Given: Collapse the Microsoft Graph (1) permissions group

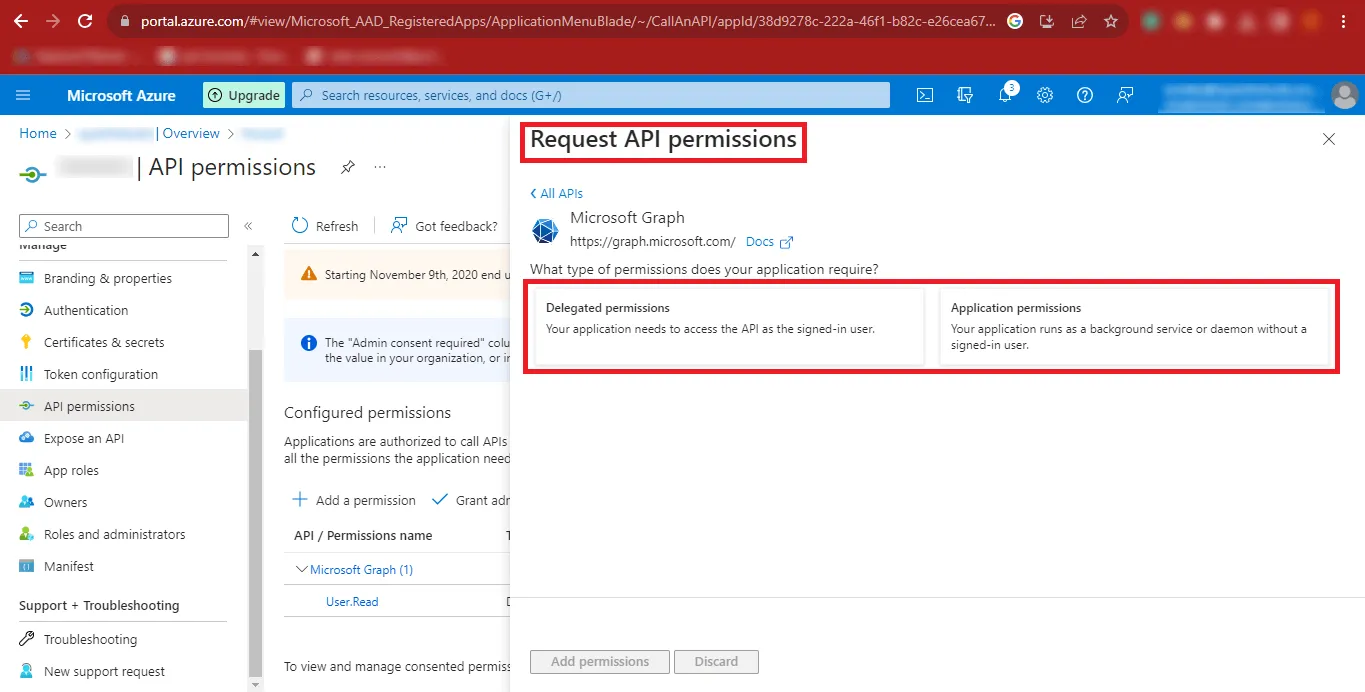Looking at the screenshot, I should 301,570.
